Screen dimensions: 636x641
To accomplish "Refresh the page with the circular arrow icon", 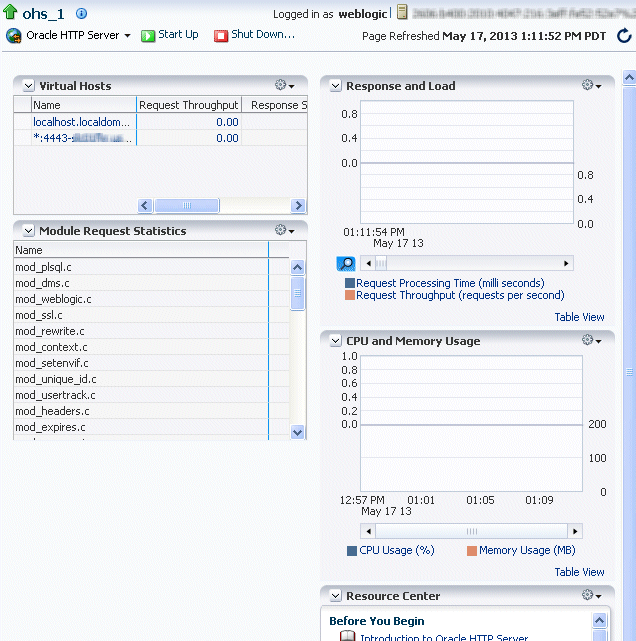I will (x=624, y=36).
